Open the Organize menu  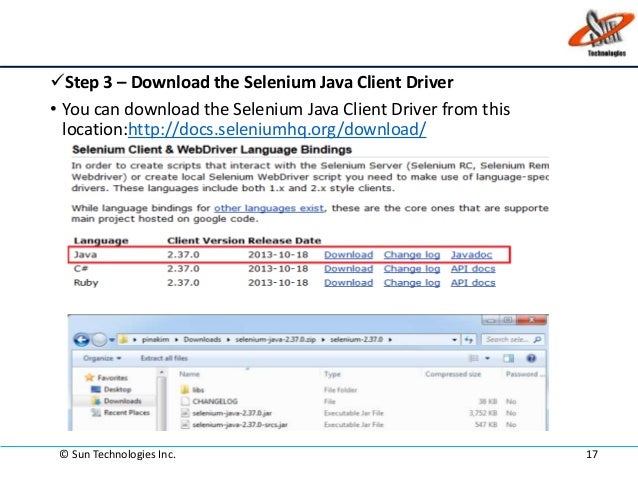[102, 359]
